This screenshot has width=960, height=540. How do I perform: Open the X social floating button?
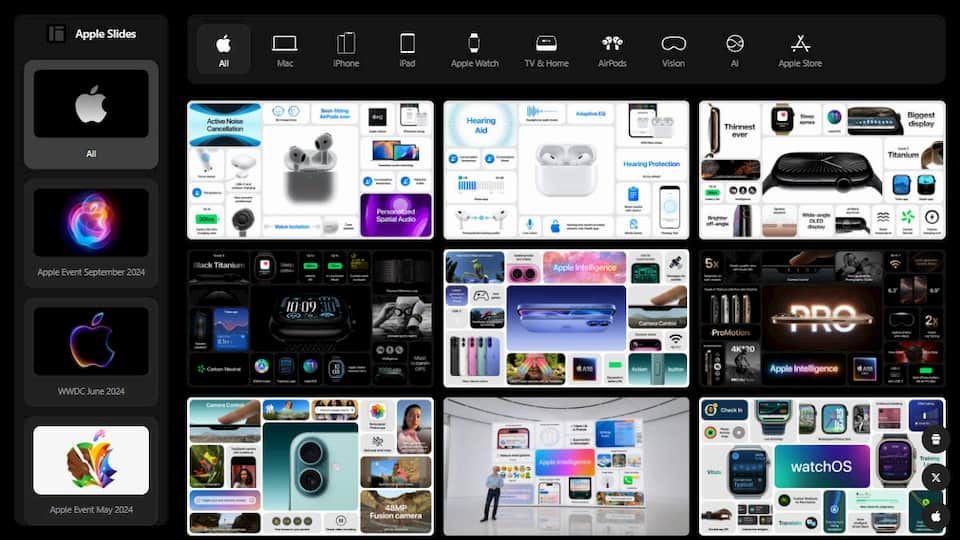click(x=936, y=478)
